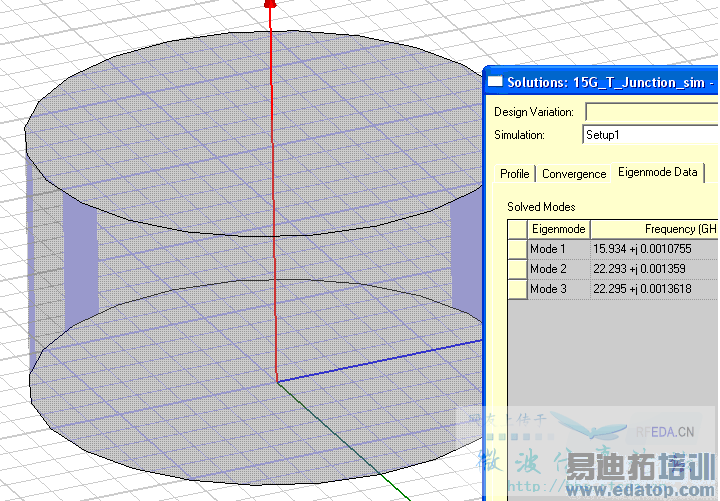Select the Mode 1 row selector box
The image size is (720, 501).
coord(517,249)
